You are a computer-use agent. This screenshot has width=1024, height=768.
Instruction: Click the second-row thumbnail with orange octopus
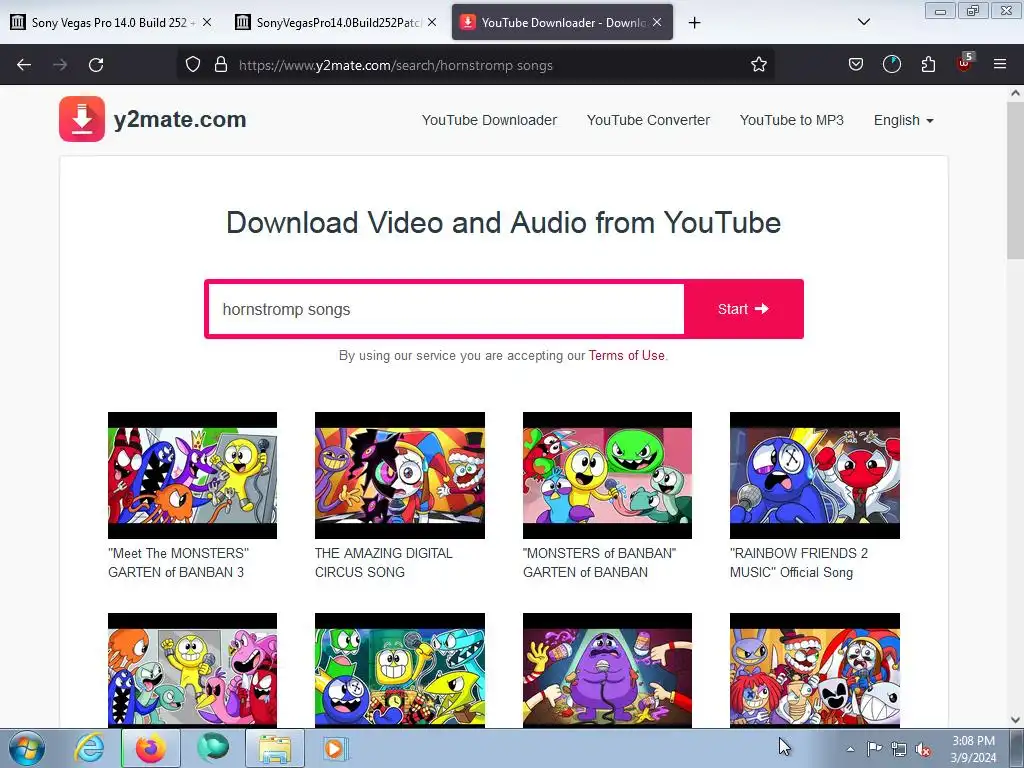click(x=192, y=670)
